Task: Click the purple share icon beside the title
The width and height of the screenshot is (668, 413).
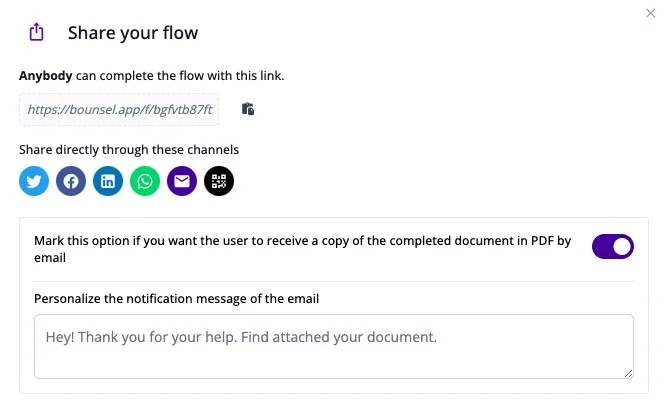Action: pyautogui.click(x=37, y=32)
